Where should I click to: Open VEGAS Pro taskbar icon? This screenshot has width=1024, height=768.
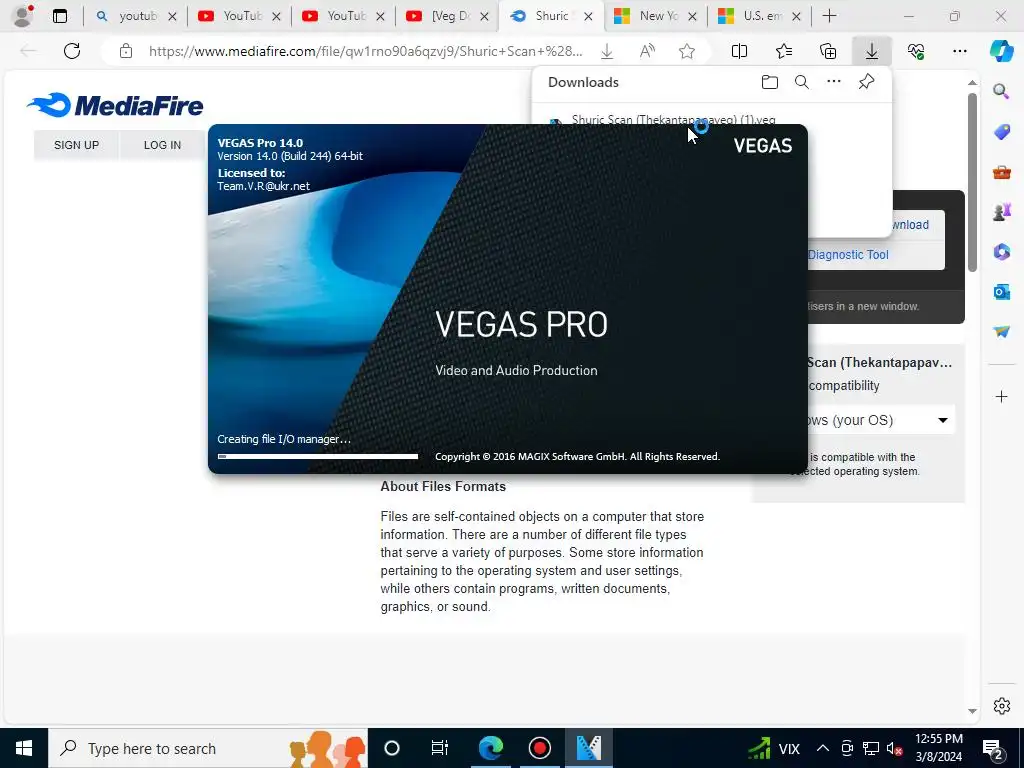click(x=588, y=748)
